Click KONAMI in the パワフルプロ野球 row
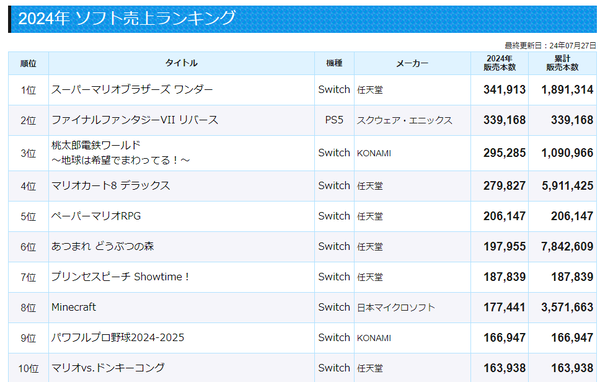 point(374,338)
